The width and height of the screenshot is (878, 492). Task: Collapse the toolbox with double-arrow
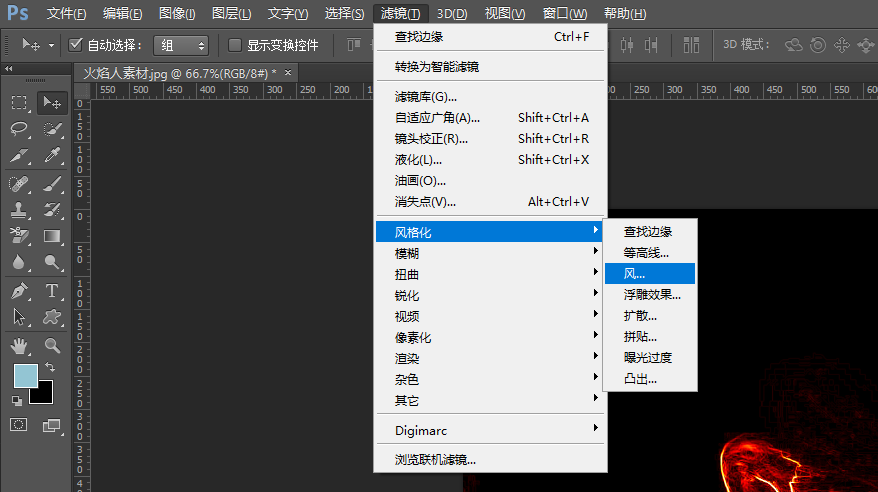click(x=8, y=69)
